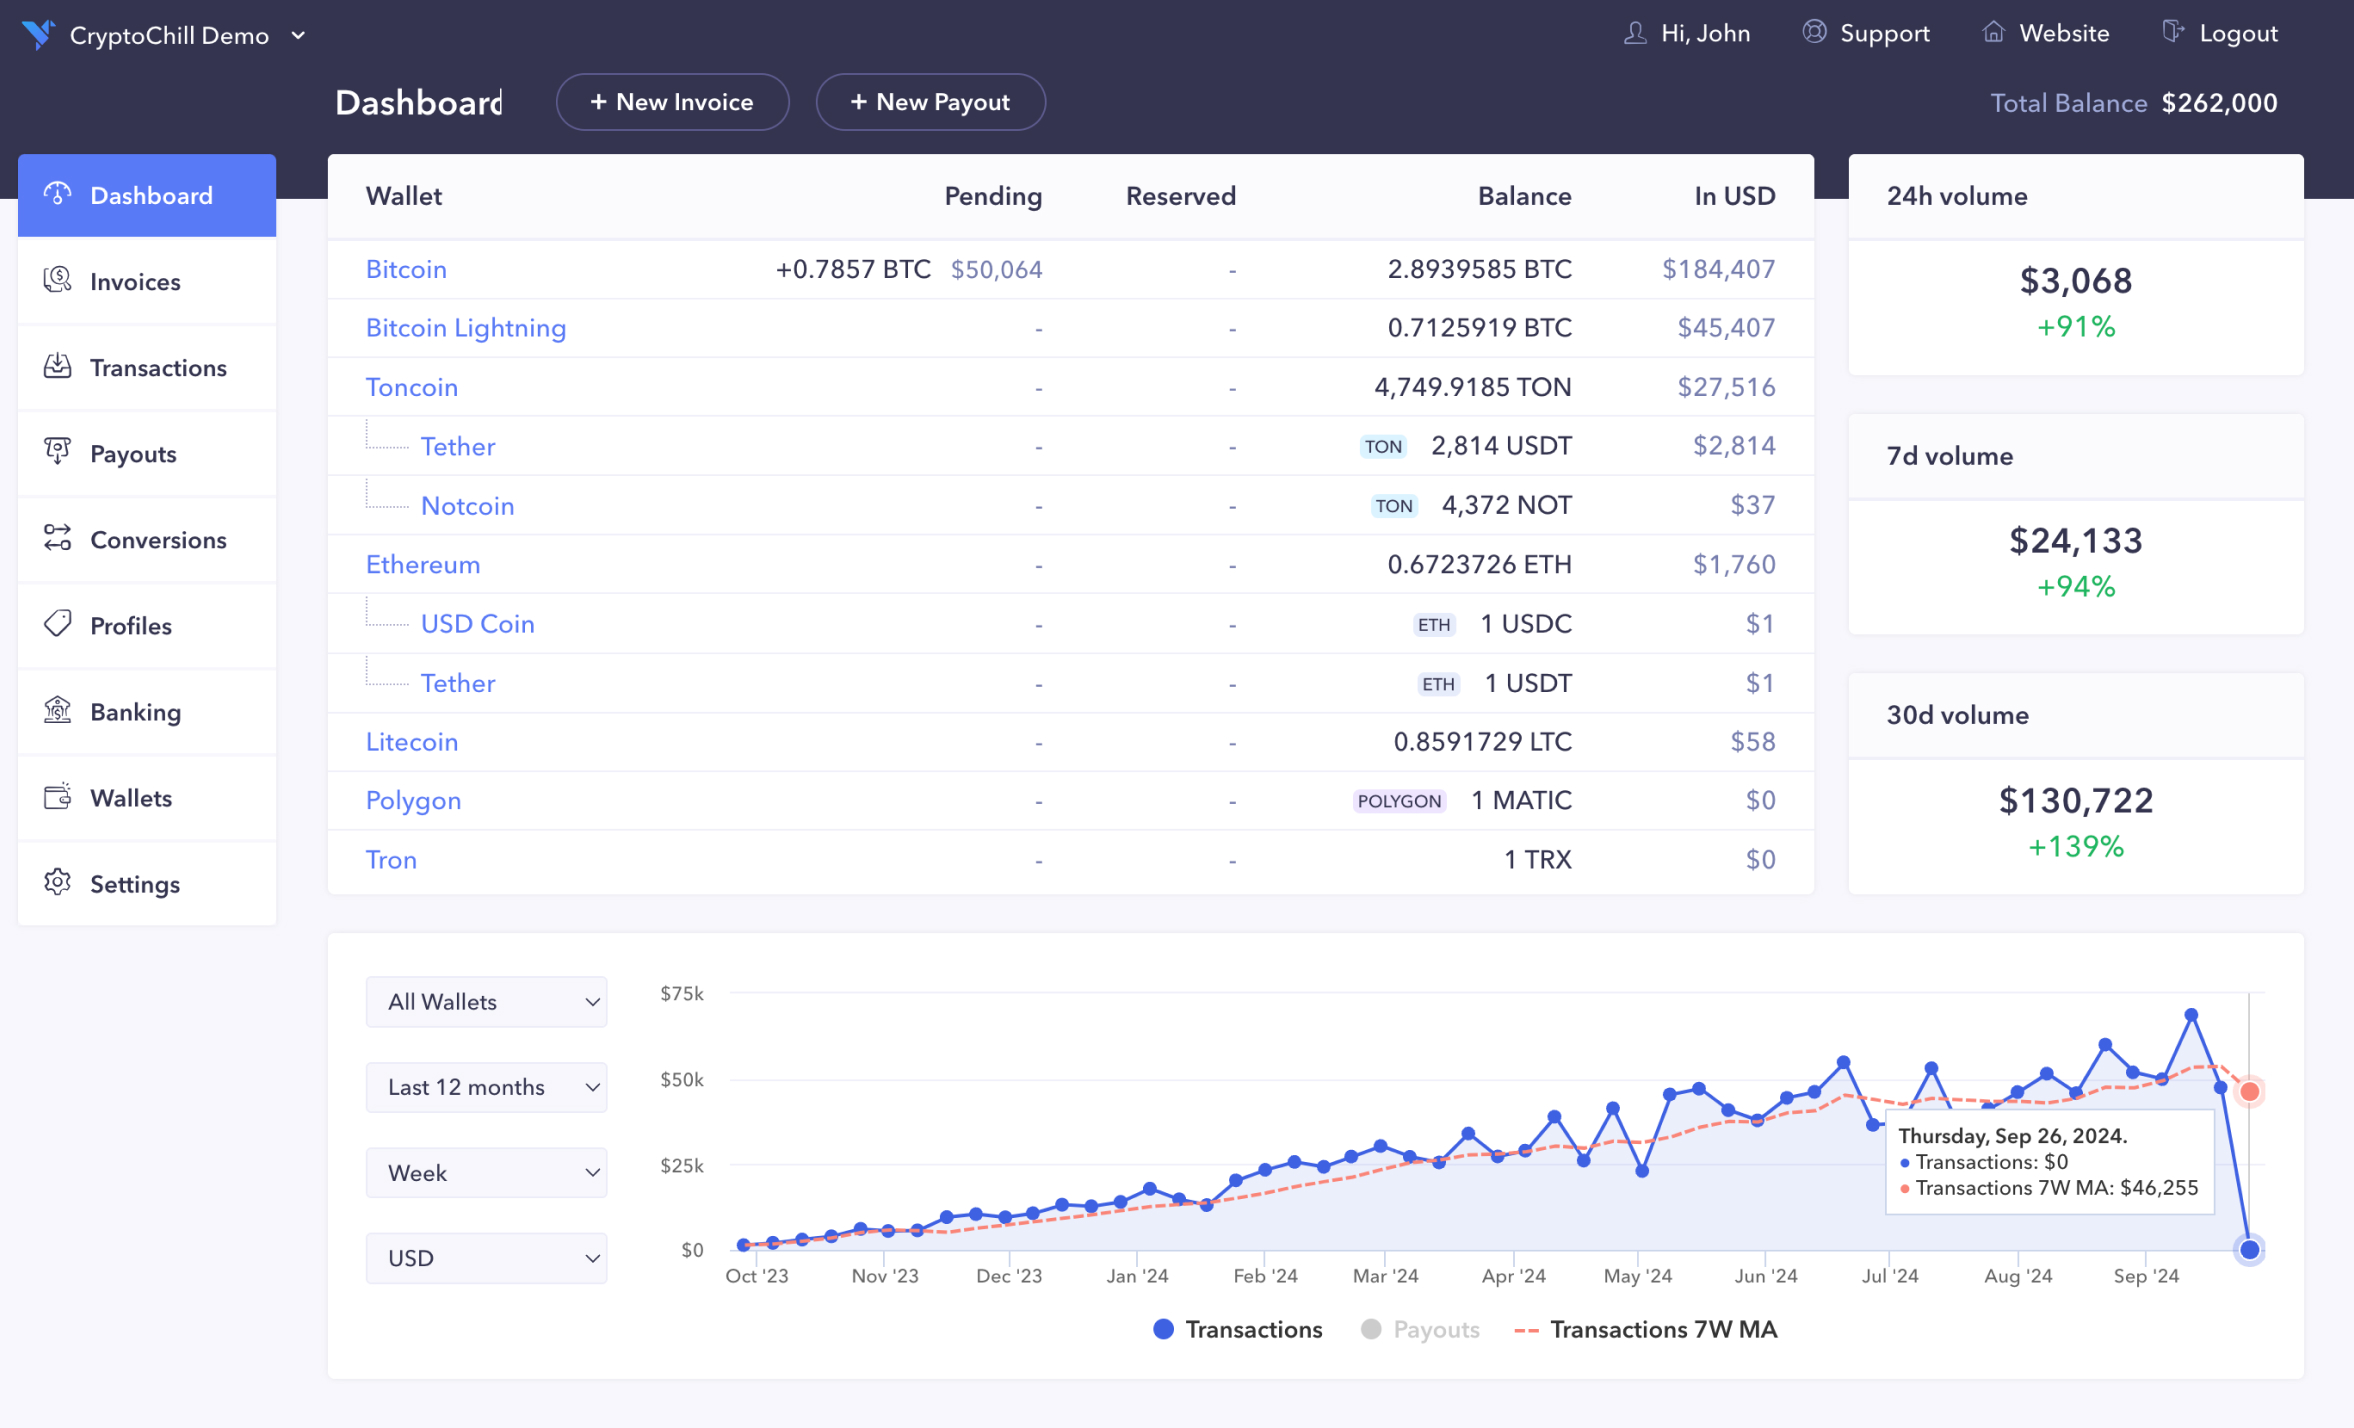Click the Conversions arrows icon

[57, 538]
